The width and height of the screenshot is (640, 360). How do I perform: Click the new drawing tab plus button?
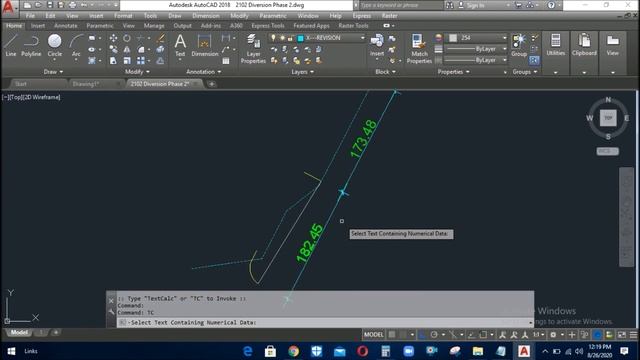tap(211, 84)
